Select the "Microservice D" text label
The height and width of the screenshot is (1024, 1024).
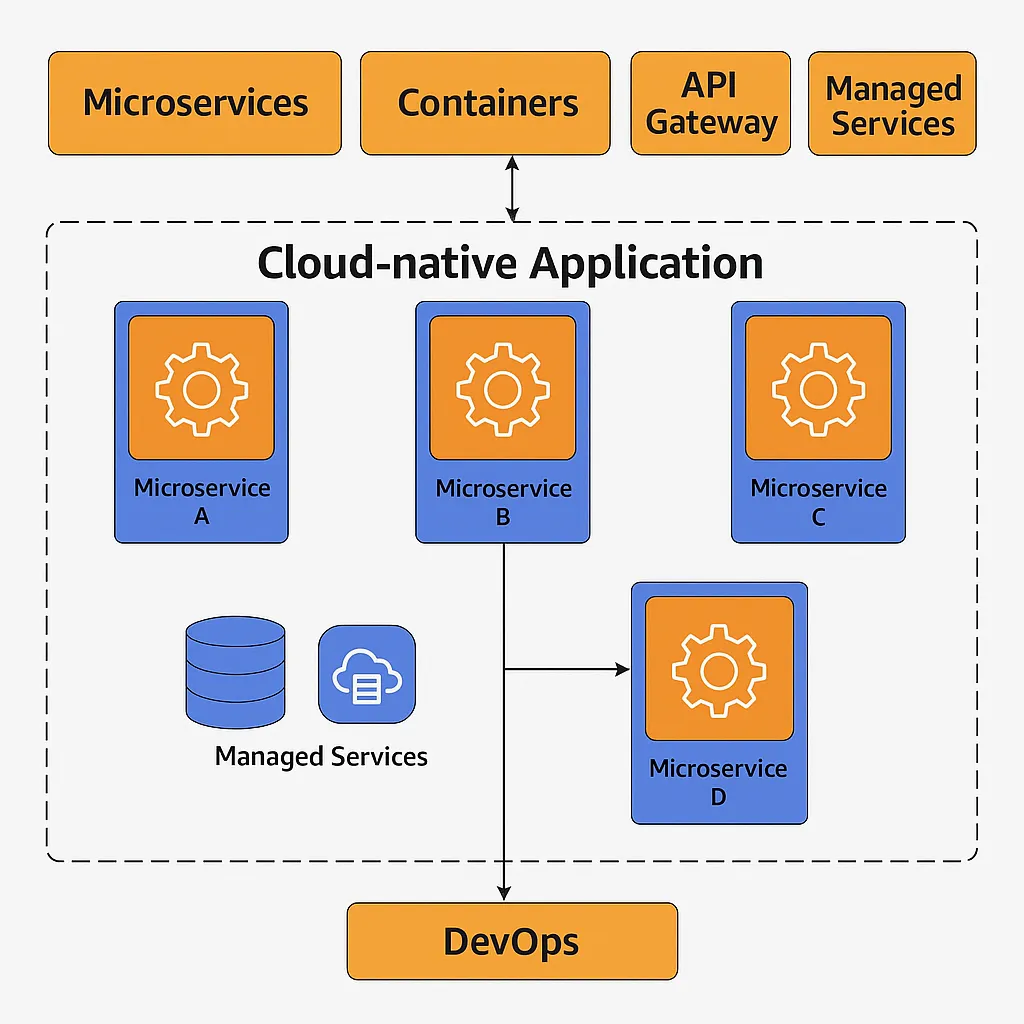pos(718,782)
